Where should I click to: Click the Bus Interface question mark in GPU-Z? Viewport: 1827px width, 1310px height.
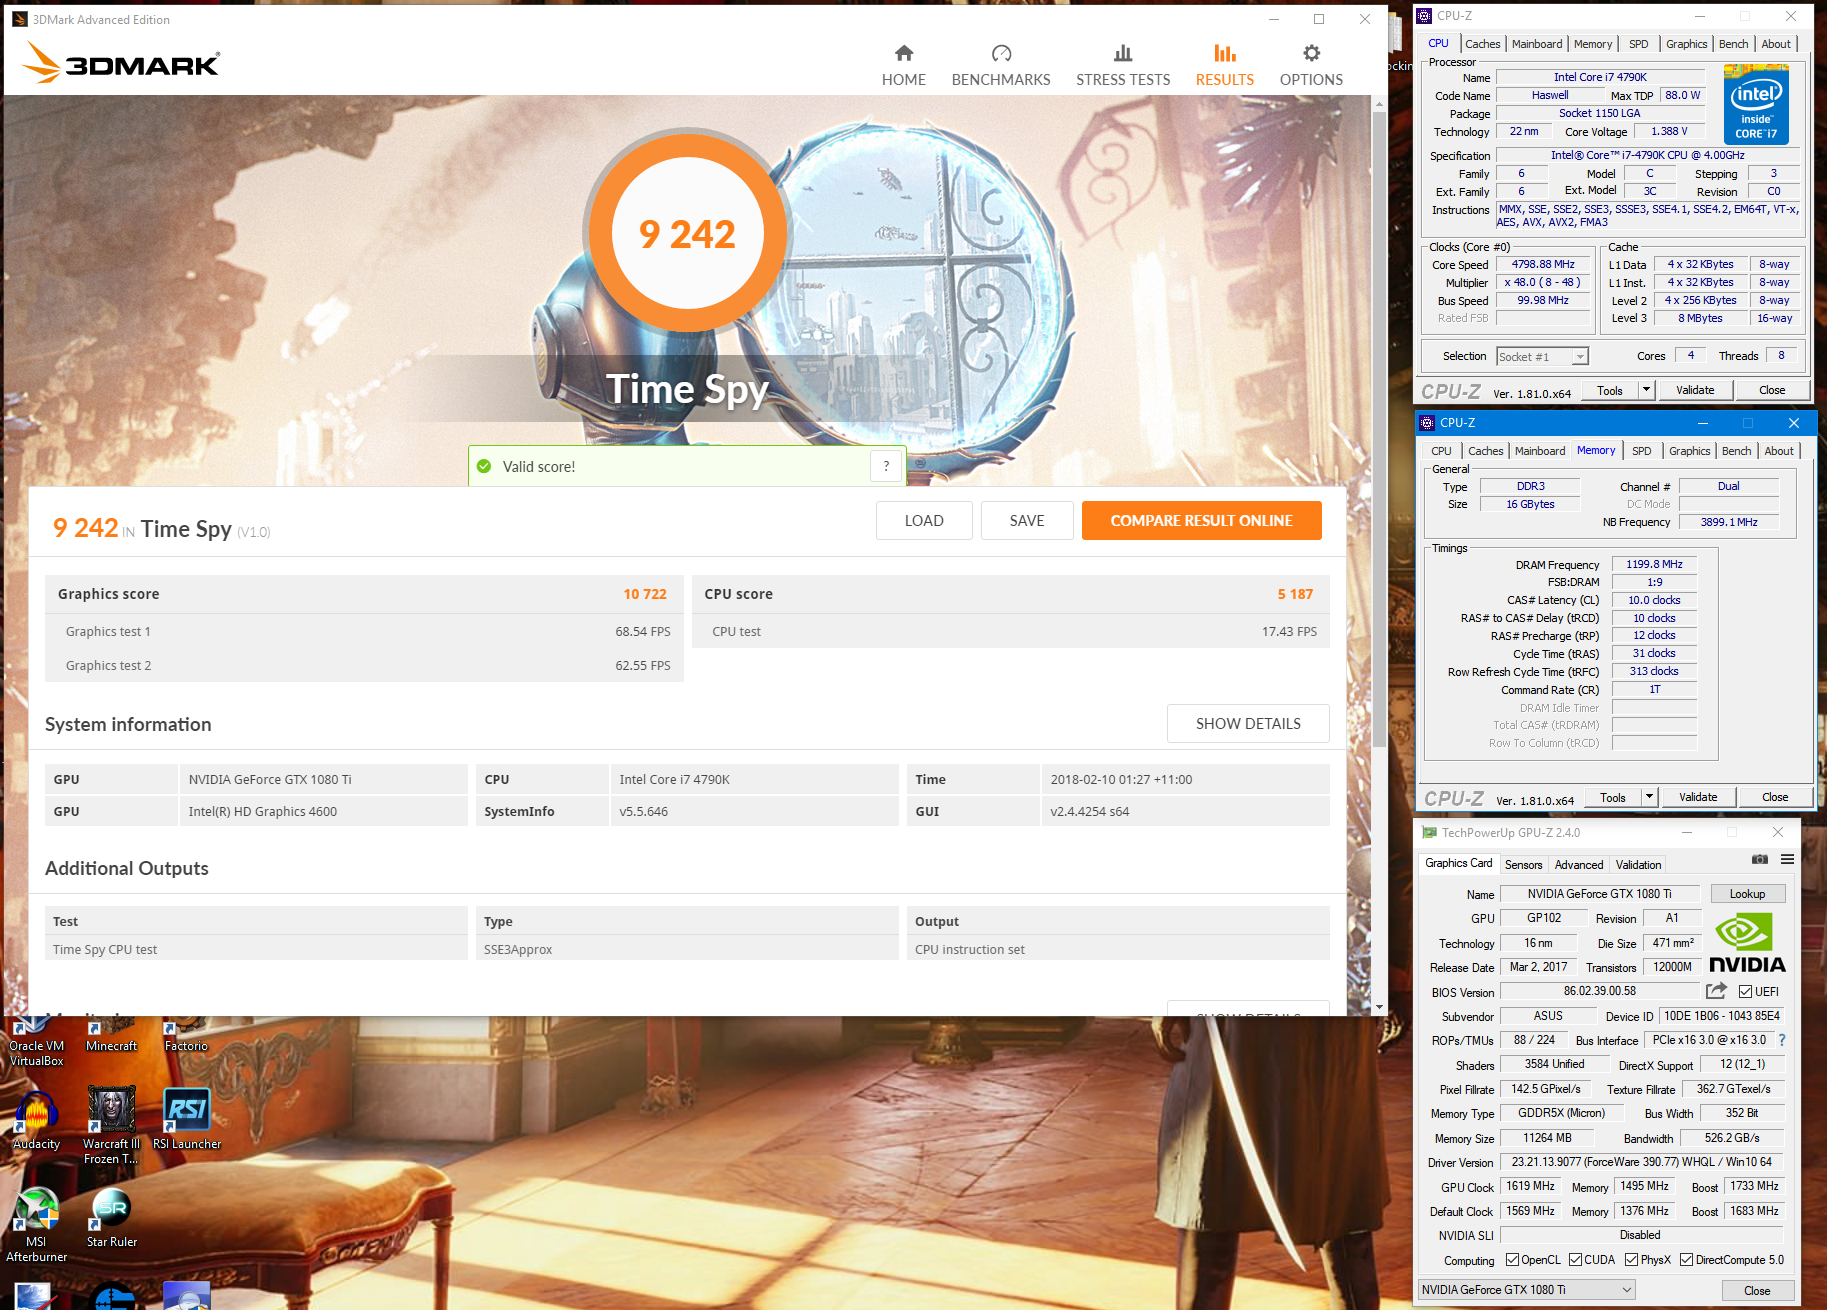tap(1782, 1040)
